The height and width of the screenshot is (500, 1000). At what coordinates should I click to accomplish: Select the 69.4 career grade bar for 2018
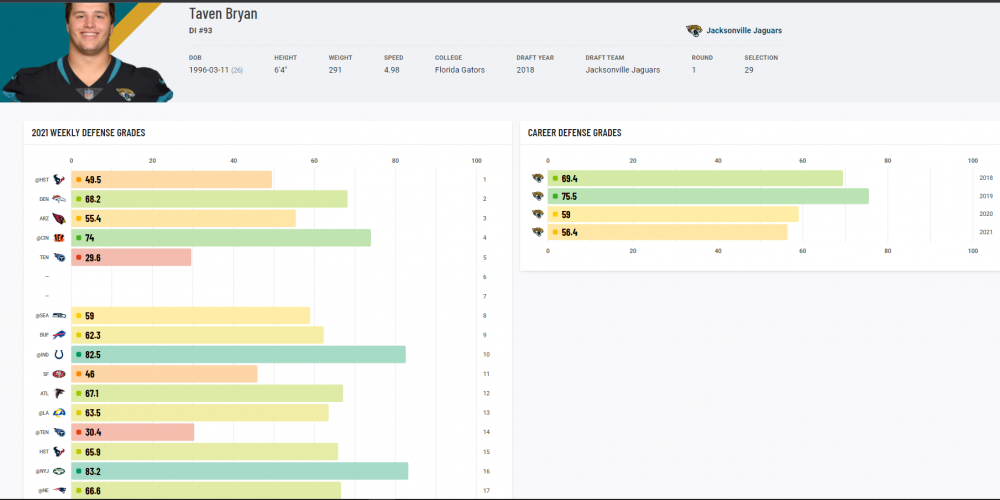pos(695,179)
